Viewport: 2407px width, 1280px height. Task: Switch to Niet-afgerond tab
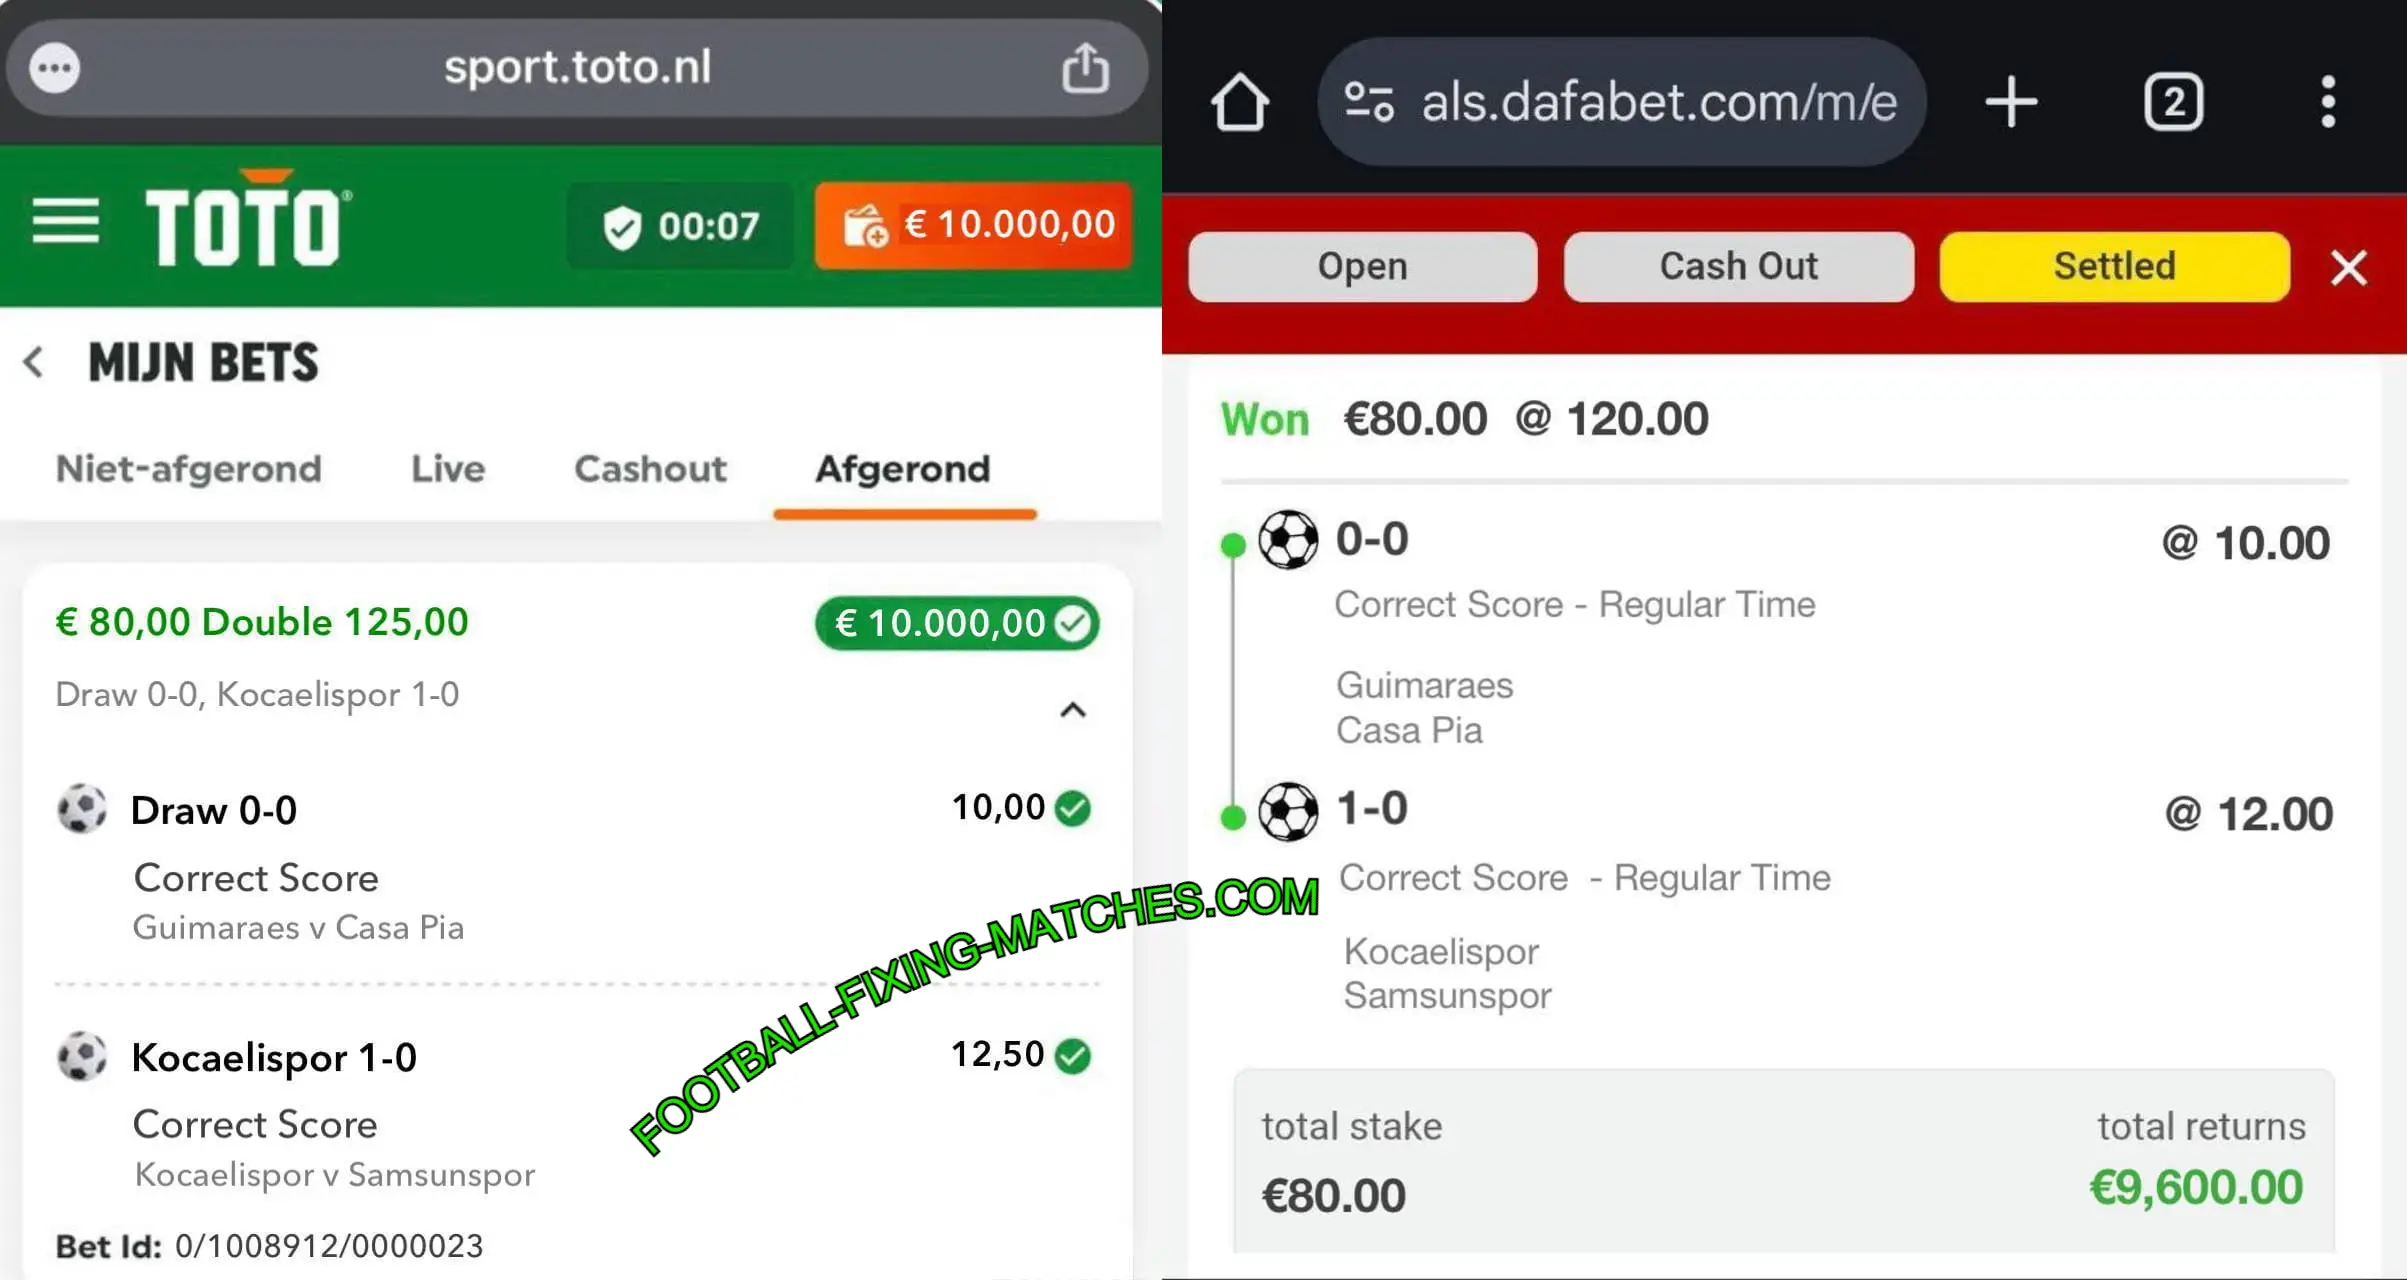coord(188,469)
